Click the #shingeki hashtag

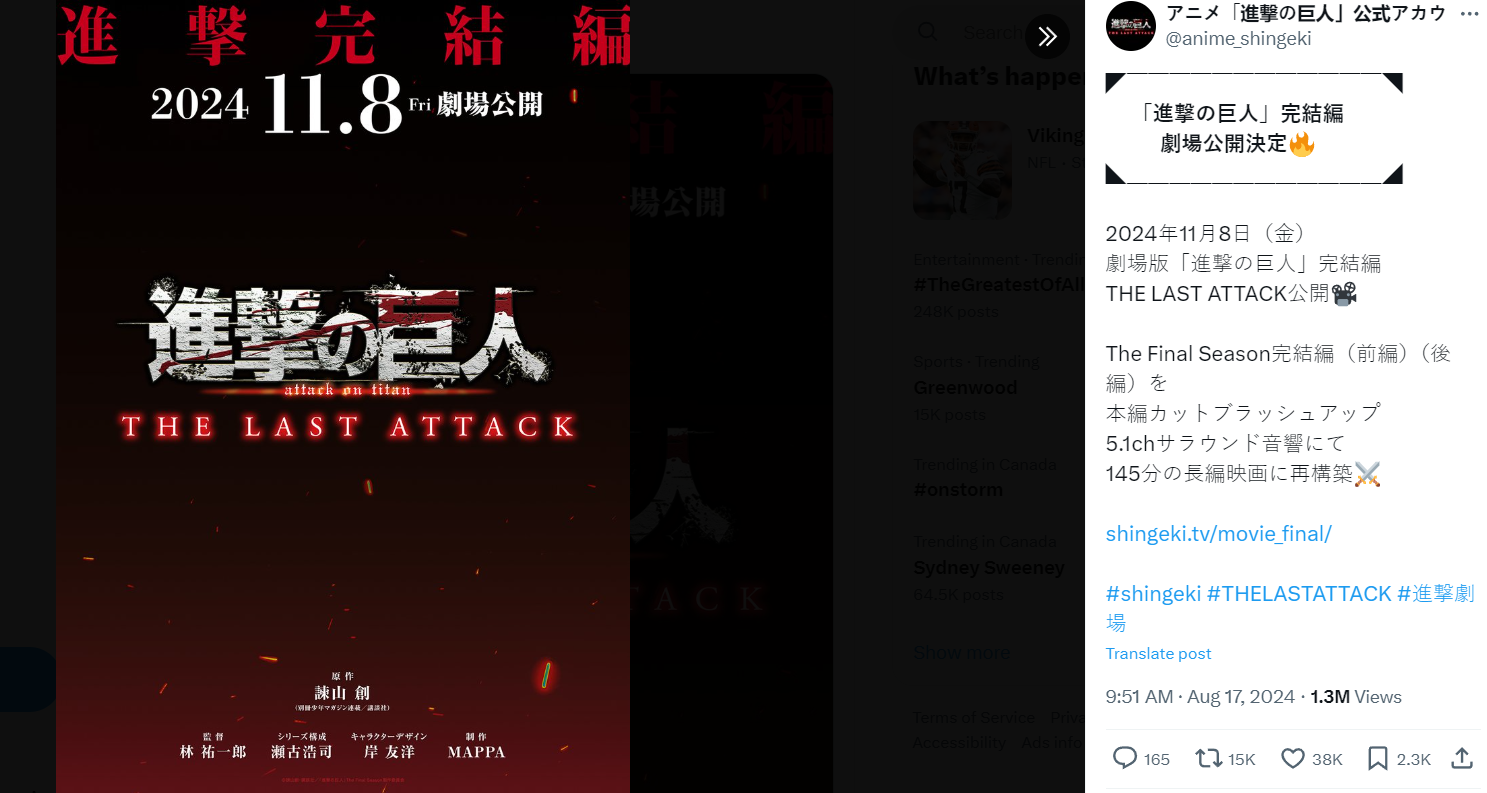(x=1153, y=594)
